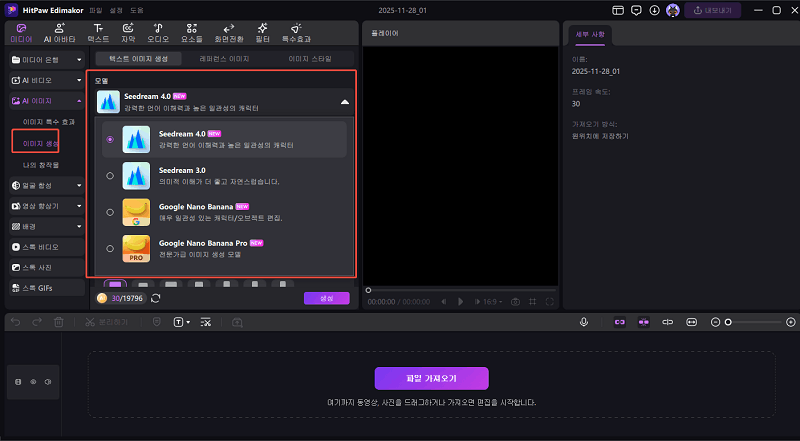Viewport: 800px width, 441px height.
Task: Select the Google Nano Banana radio option
Action: [110, 212]
